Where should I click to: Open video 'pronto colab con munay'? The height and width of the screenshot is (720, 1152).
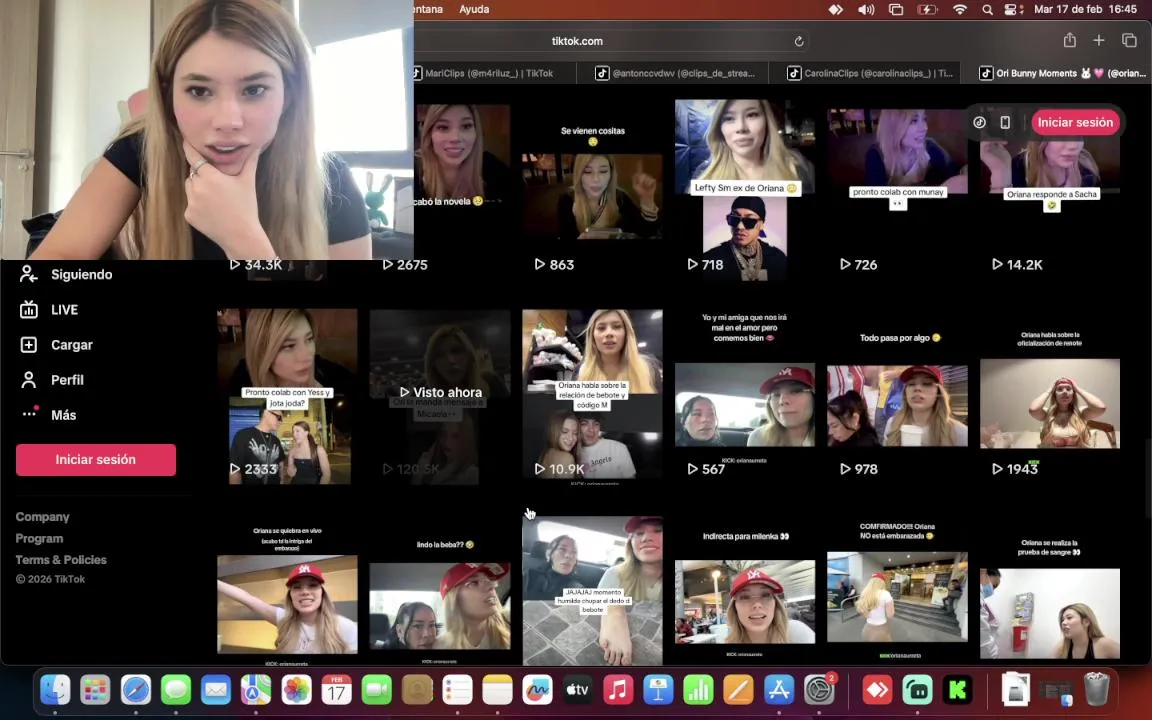pos(897,190)
